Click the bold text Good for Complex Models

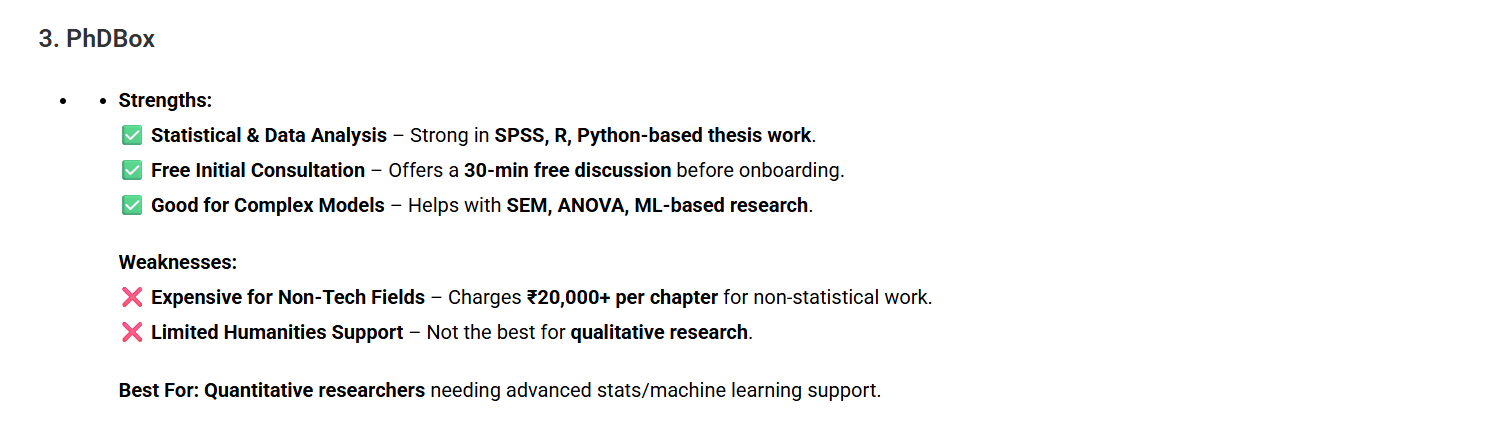point(268,205)
